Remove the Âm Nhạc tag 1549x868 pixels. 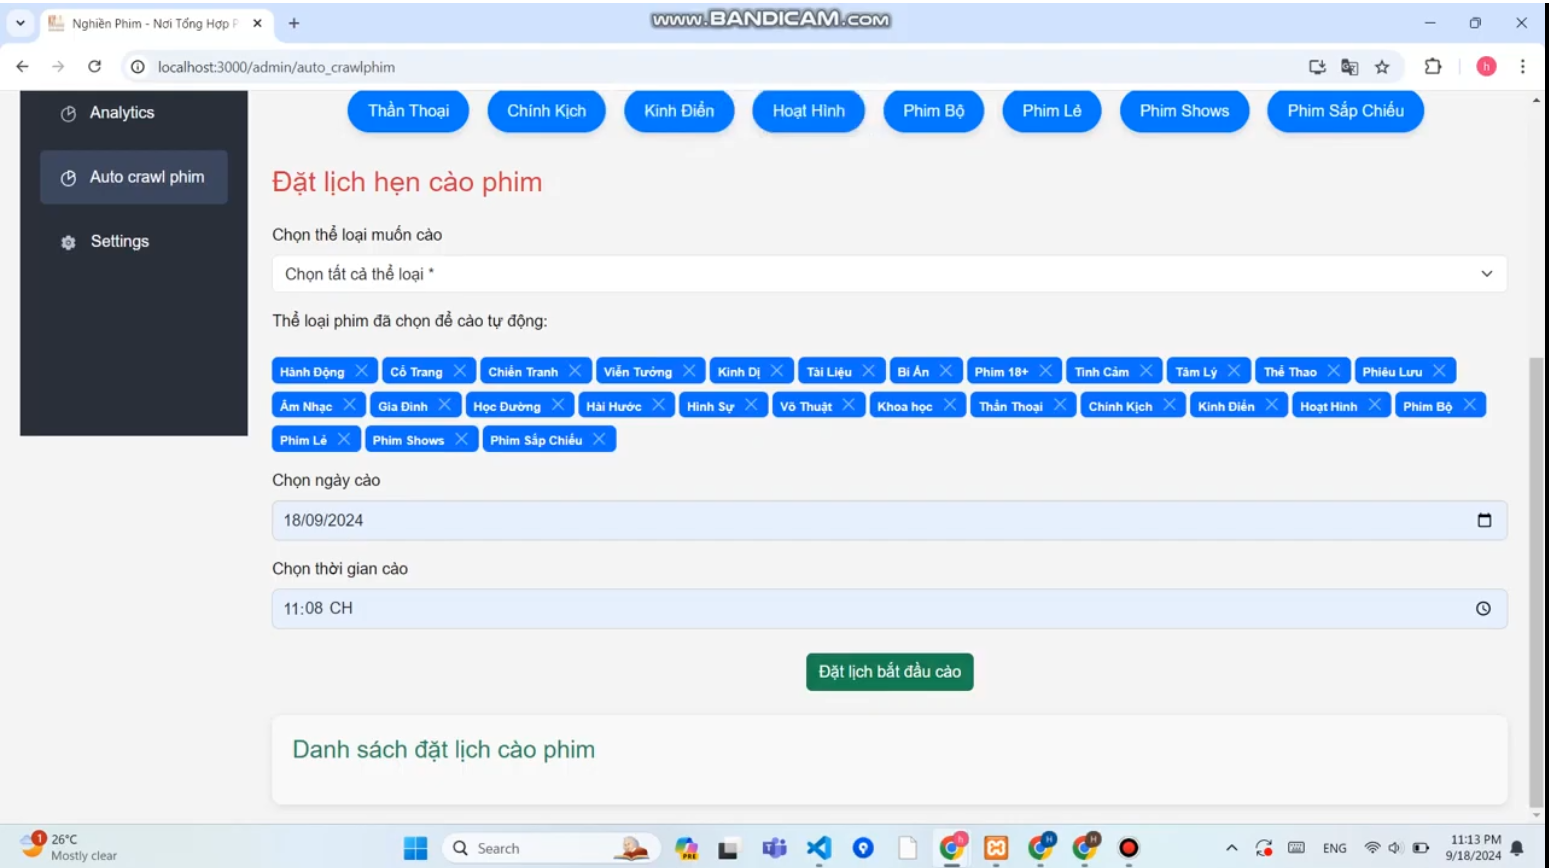(x=349, y=405)
